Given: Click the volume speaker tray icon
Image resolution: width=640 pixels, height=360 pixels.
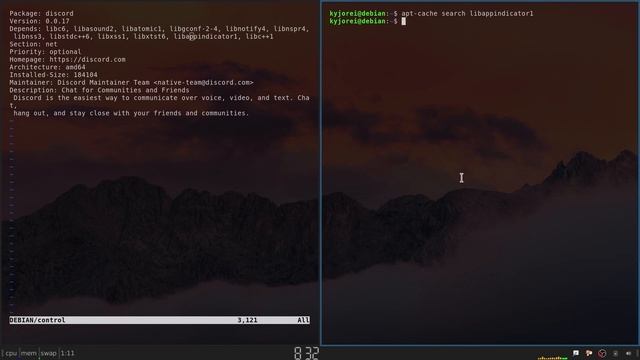Looking at the screenshot, I should (x=629, y=353).
